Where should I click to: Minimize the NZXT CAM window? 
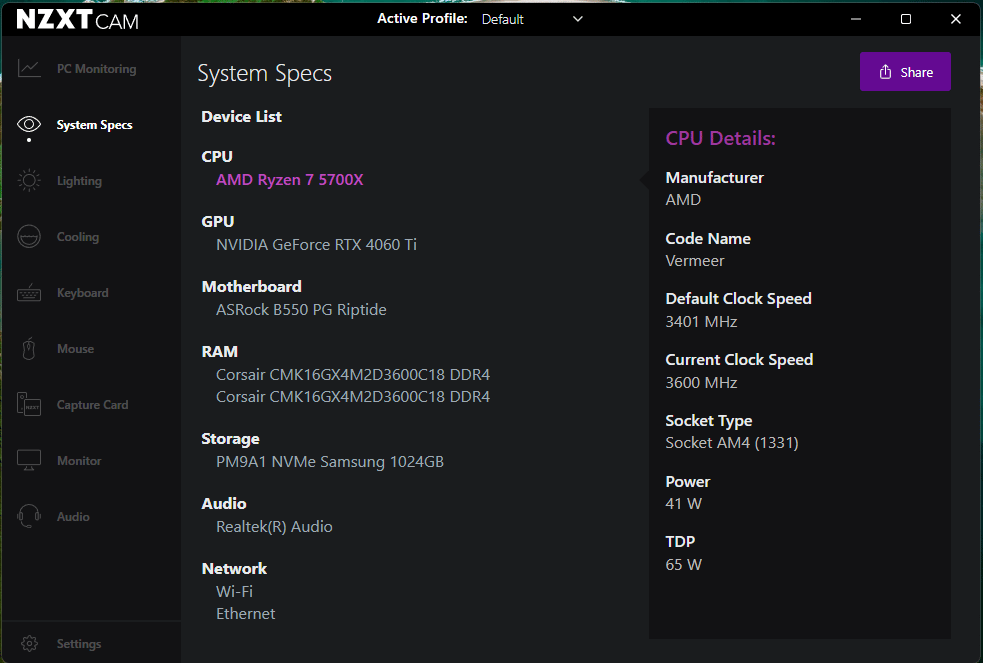(856, 19)
